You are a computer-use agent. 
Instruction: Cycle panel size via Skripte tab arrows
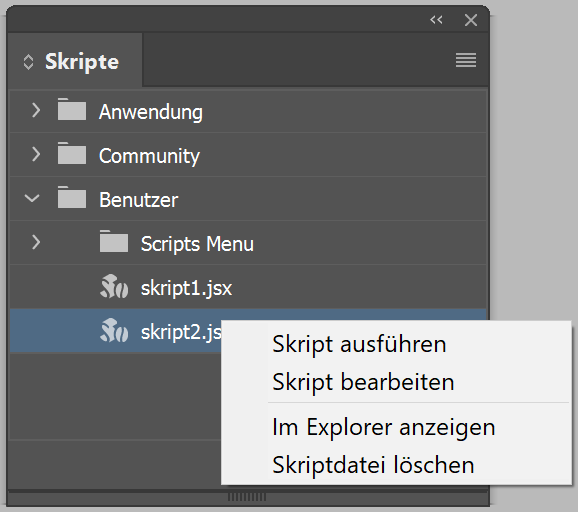[28, 62]
